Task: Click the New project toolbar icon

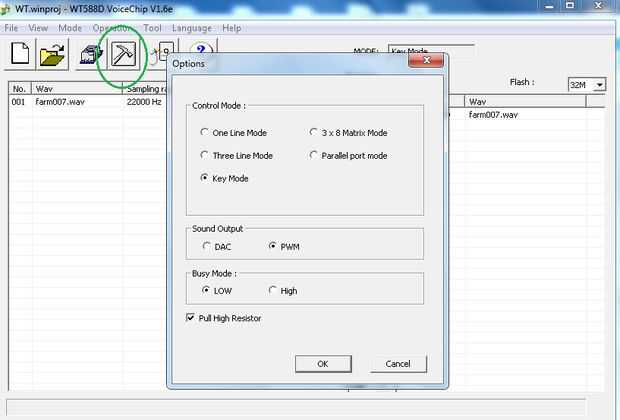Action: point(20,54)
